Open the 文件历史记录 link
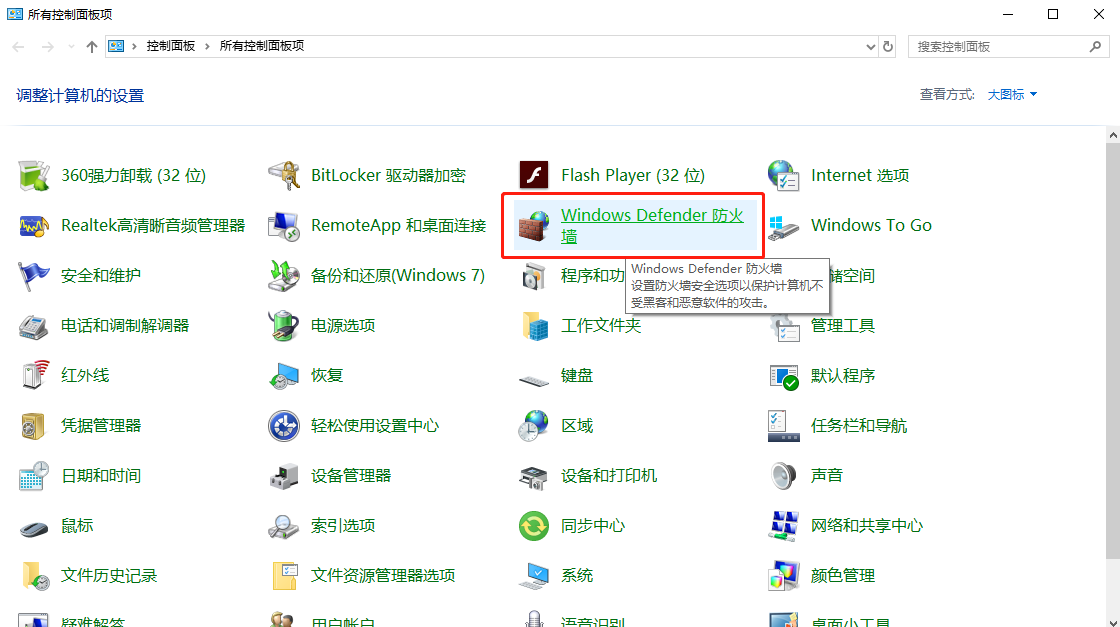 109,576
